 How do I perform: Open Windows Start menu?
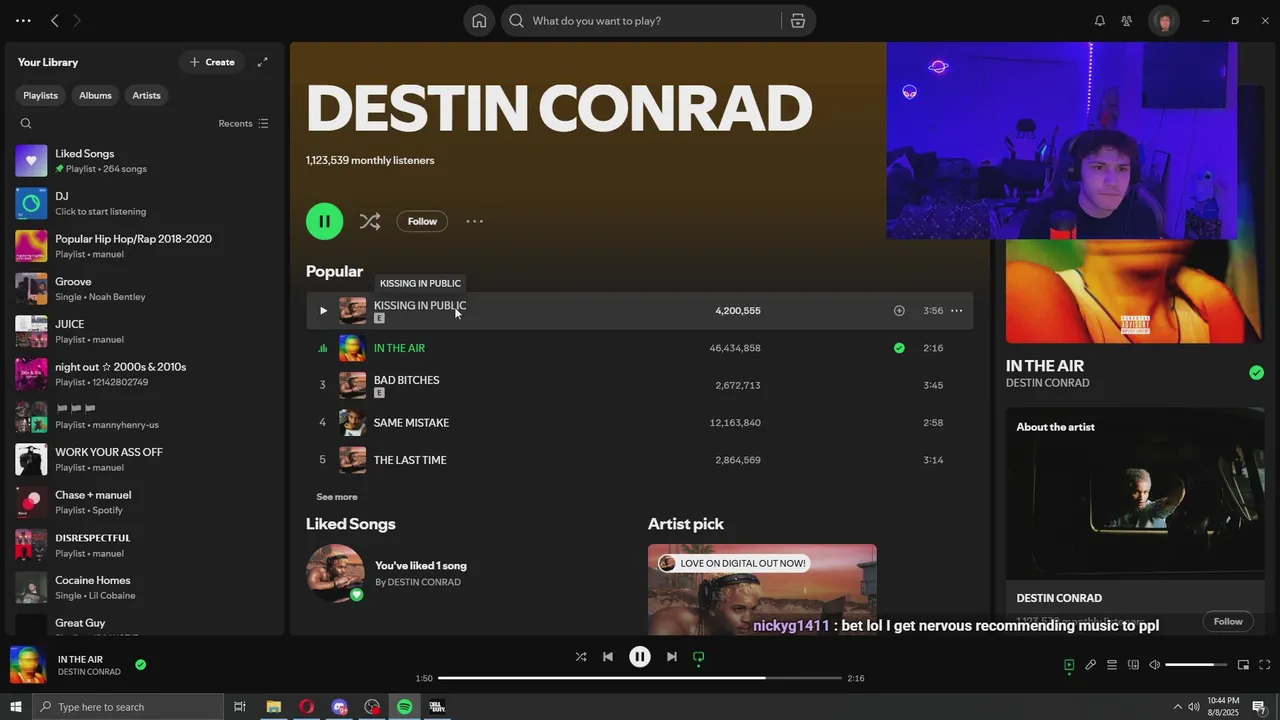pyautogui.click(x=16, y=707)
